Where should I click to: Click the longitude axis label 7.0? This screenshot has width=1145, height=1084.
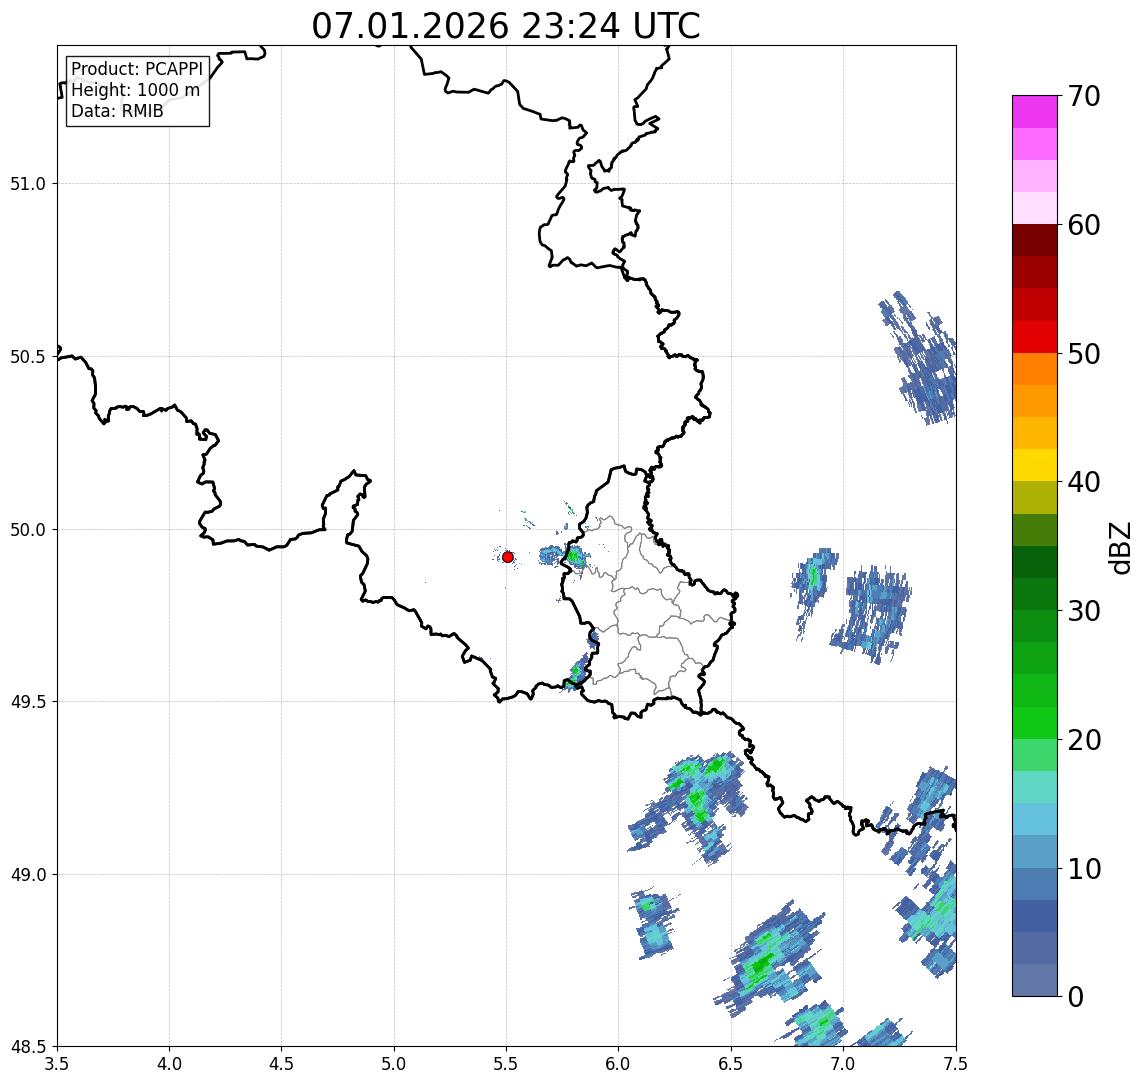tap(843, 1064)
